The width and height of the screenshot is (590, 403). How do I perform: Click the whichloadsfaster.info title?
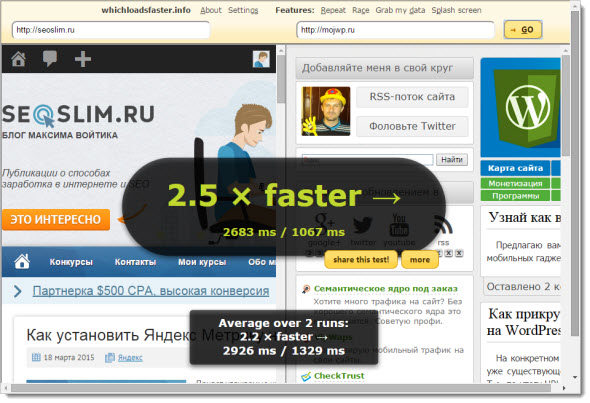click(x=146, y=10)
